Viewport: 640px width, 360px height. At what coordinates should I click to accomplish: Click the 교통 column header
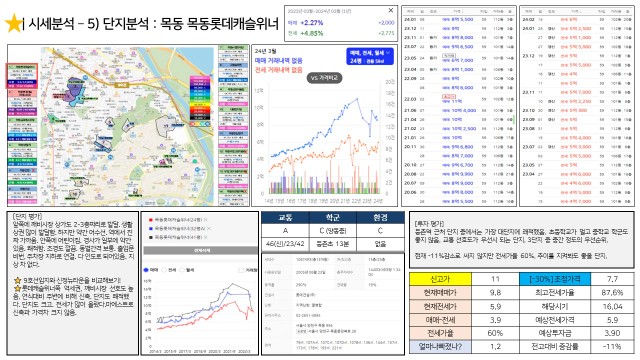pyautogui.click(x=285, y=218)
